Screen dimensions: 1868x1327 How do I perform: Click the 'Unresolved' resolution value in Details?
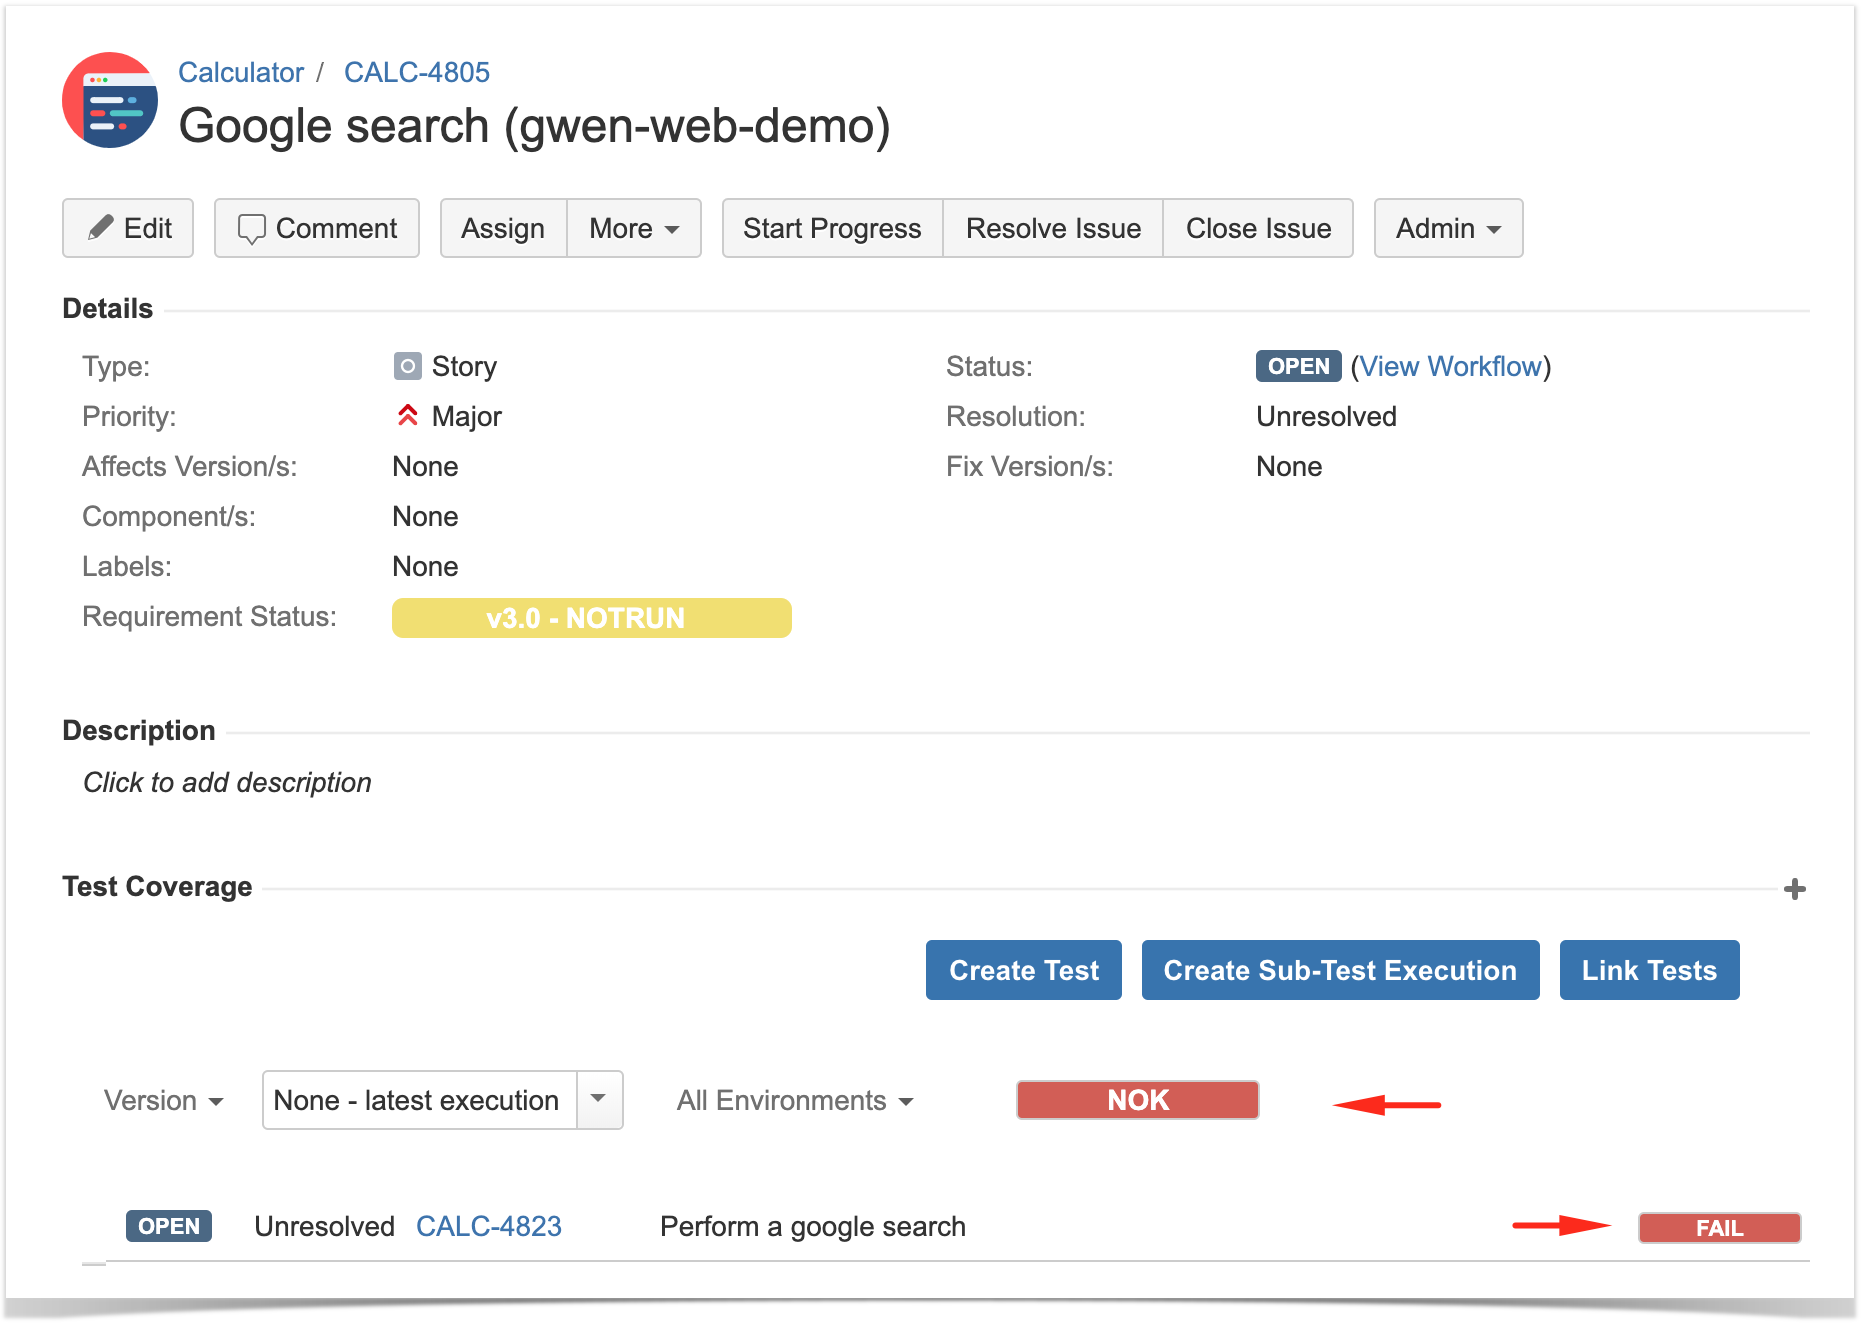(x=1326, y=416)
